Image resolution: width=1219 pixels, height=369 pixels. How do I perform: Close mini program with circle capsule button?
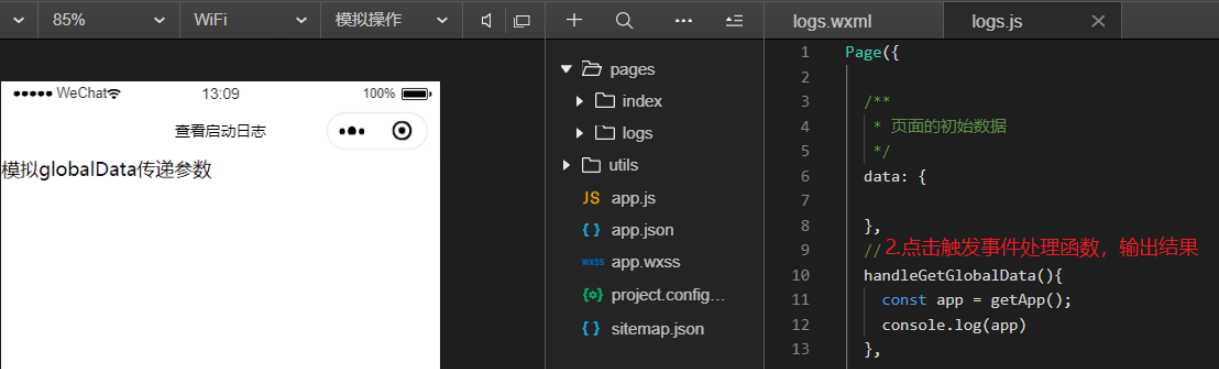pyautogui.click(x=402, y=131)
